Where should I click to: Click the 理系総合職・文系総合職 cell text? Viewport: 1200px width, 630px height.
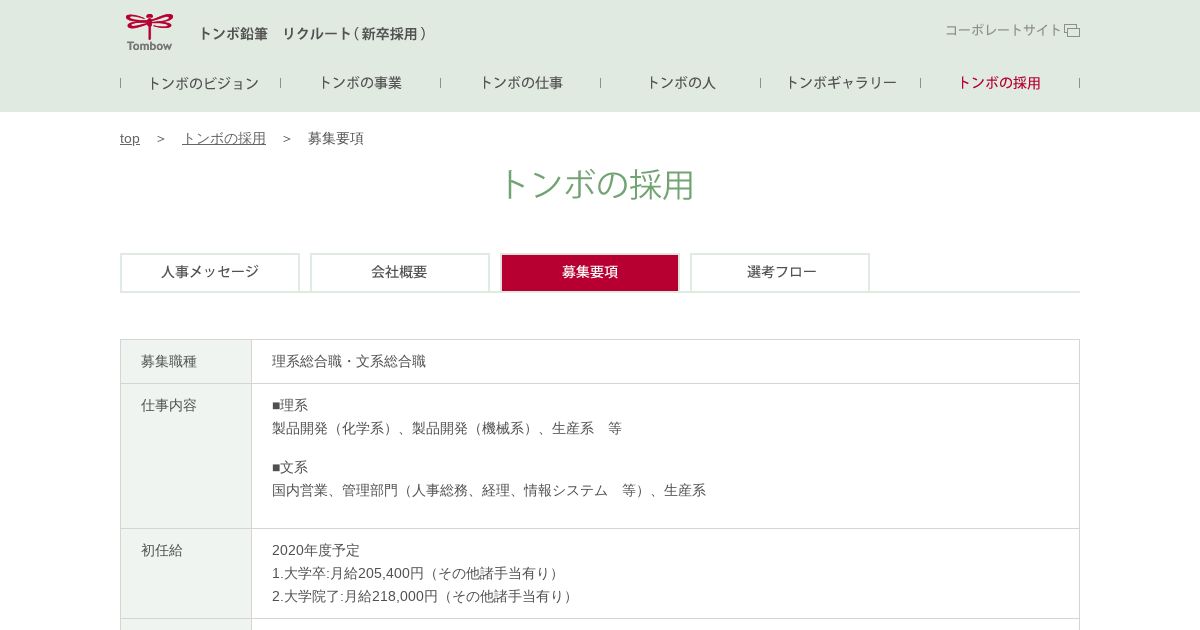[349, 362]
